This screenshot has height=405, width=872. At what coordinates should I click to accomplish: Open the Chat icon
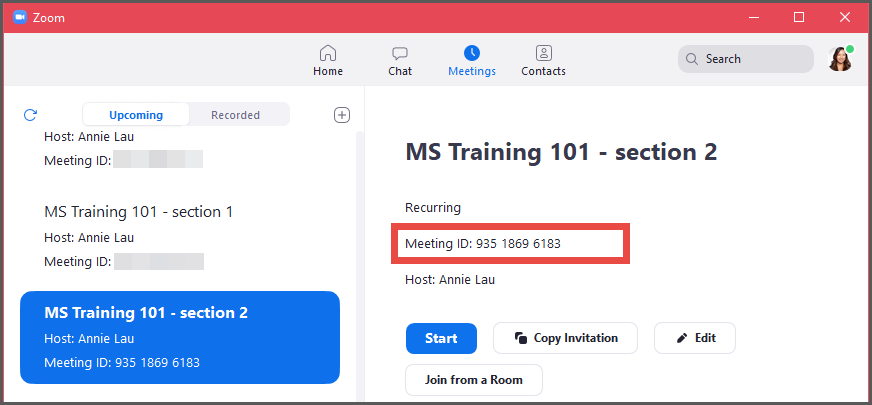[400, 54]
